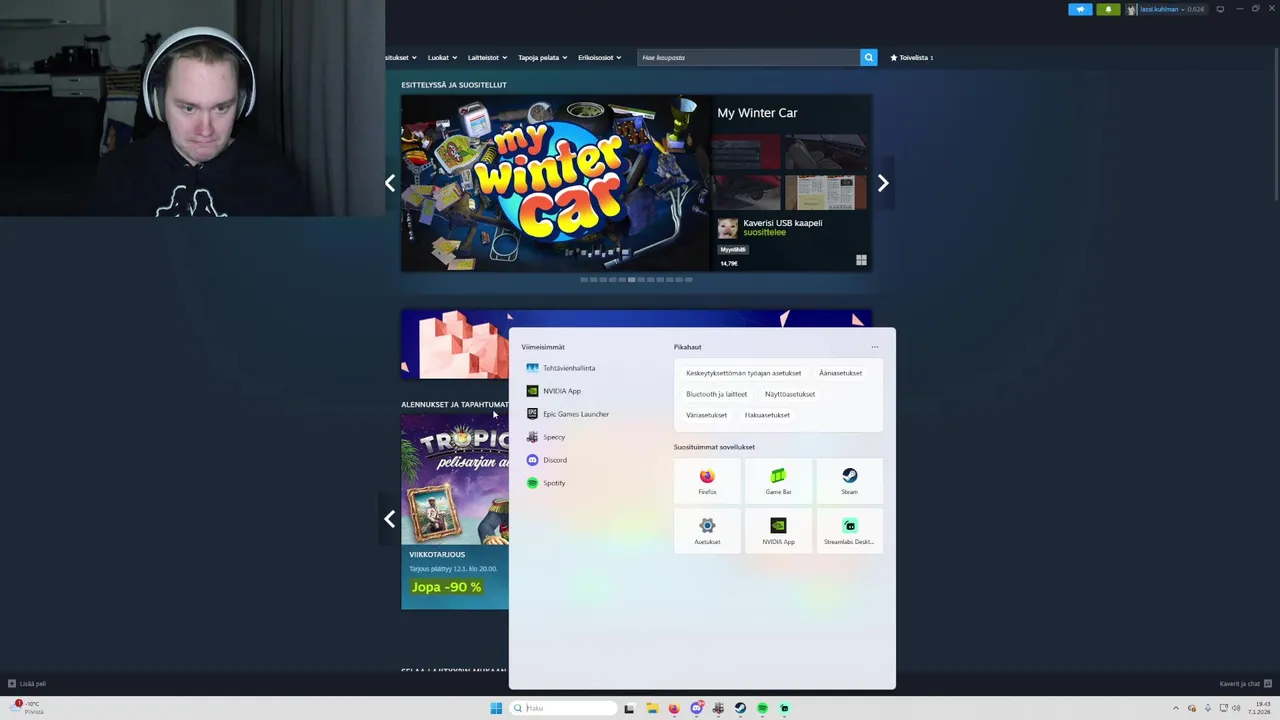This screenshot has width=1280, height=720.
Task: Open Steam notifications bell button
Action: 1108,9
